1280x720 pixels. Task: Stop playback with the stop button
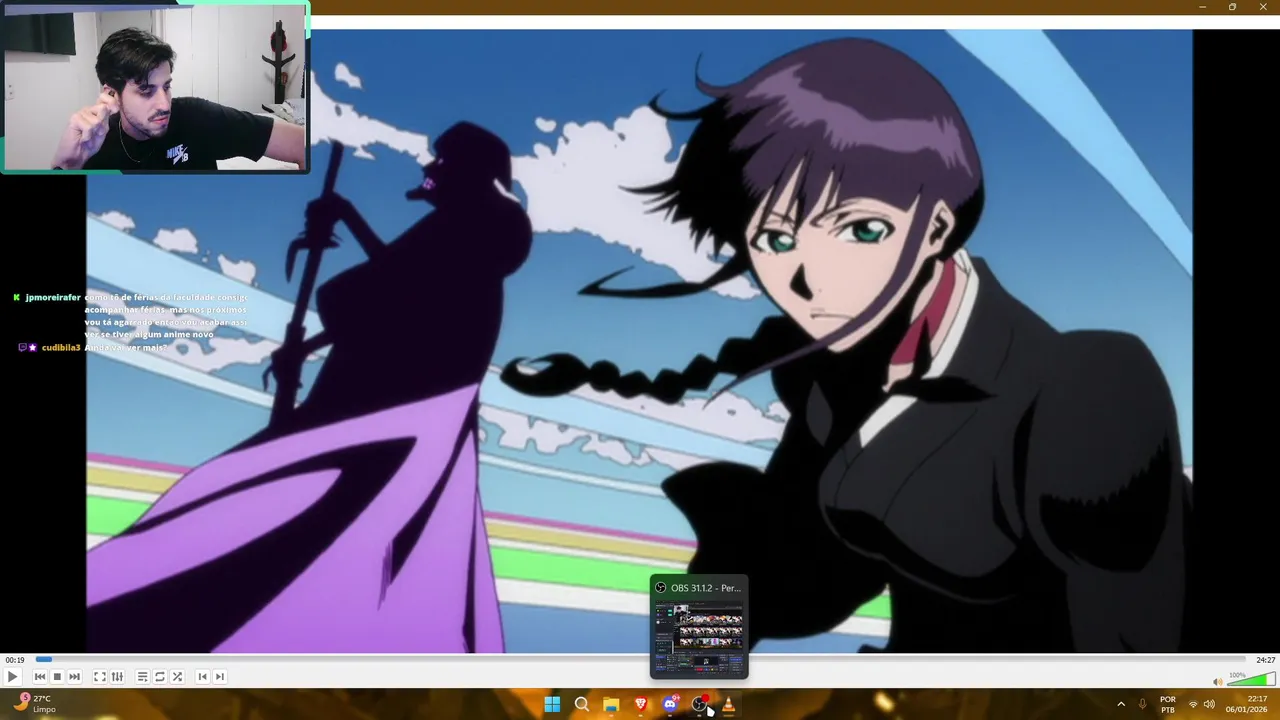[x=57, y=677]
